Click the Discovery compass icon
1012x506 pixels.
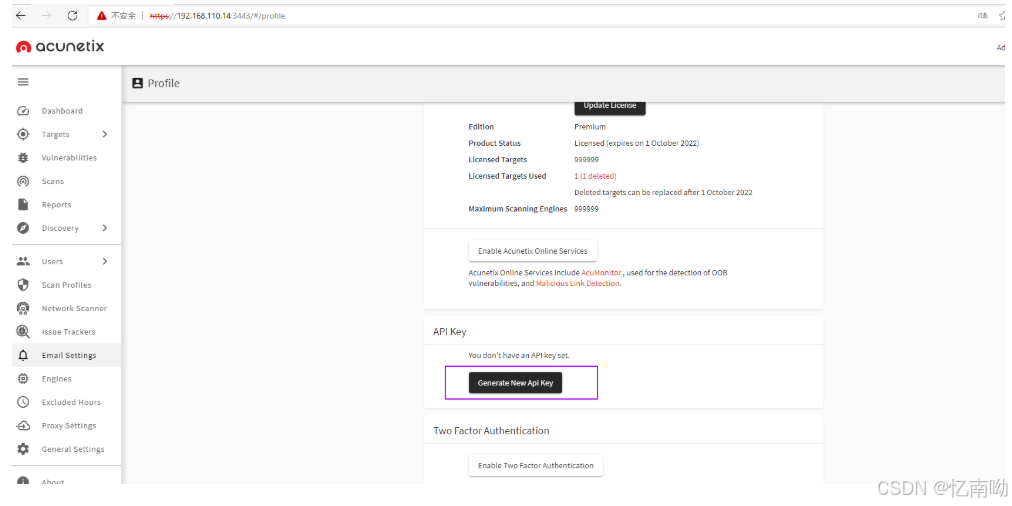(x=23, y=228)
